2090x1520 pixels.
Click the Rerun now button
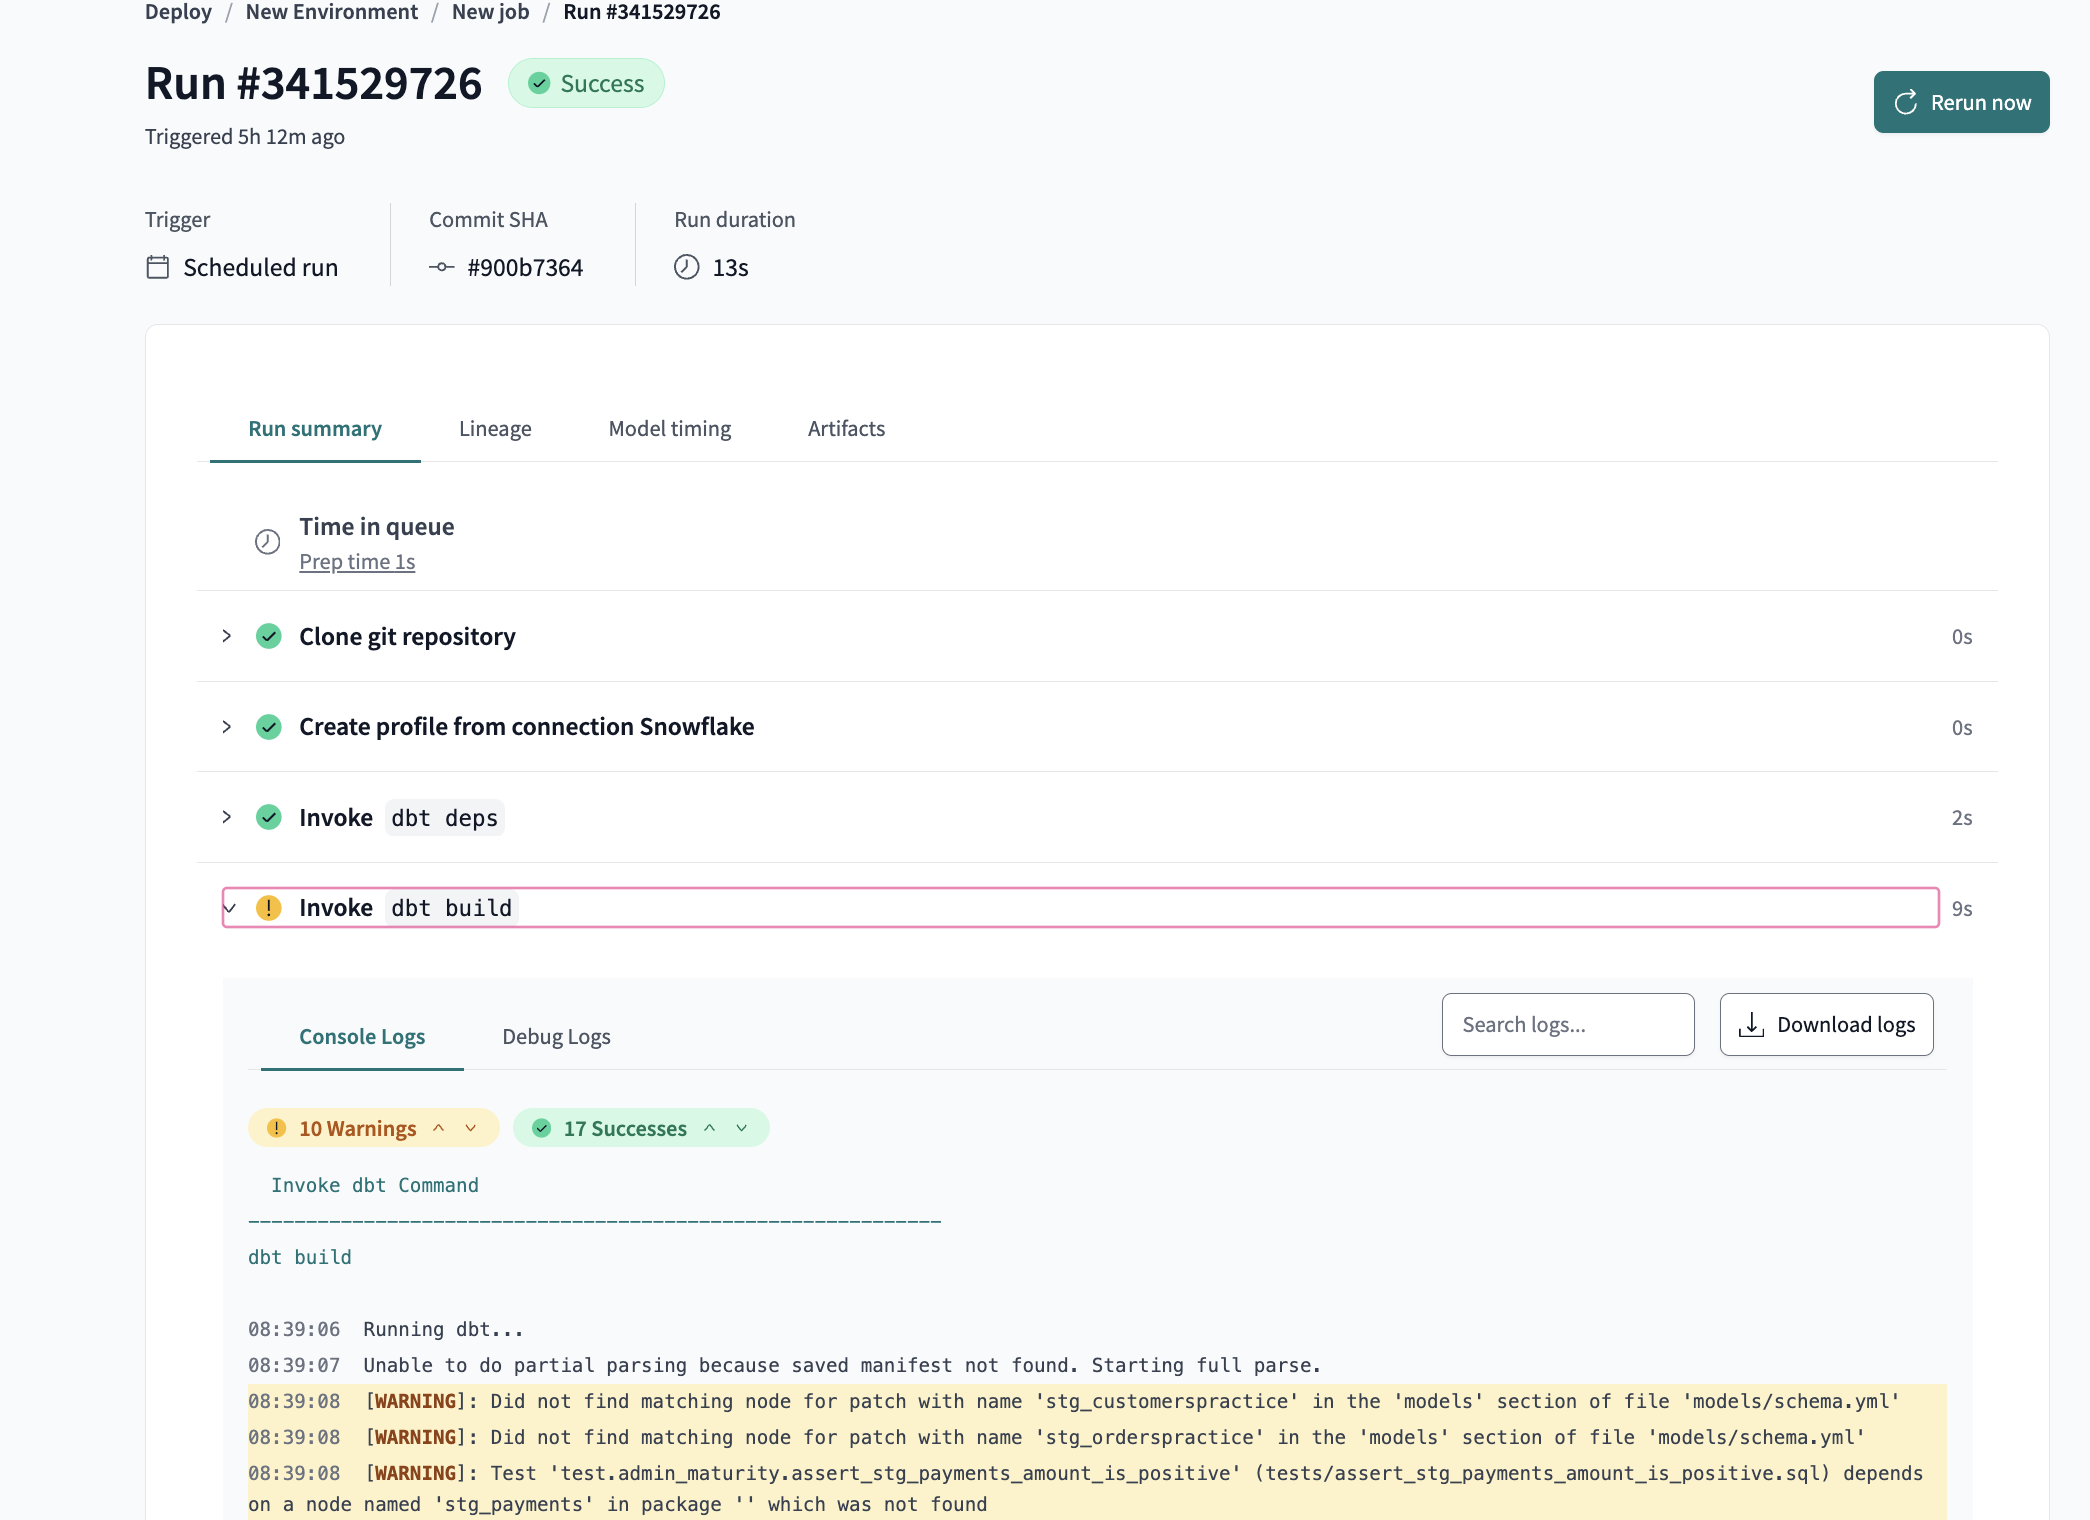(x=1961, y=102)
